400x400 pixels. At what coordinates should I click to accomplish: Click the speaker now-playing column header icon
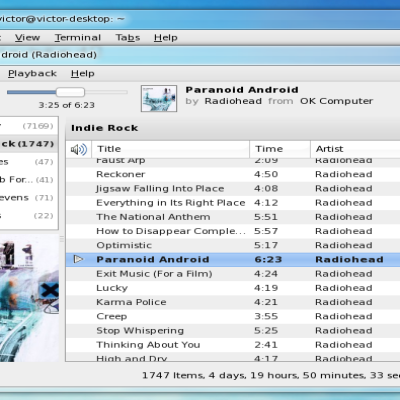(x=79, y=149)
